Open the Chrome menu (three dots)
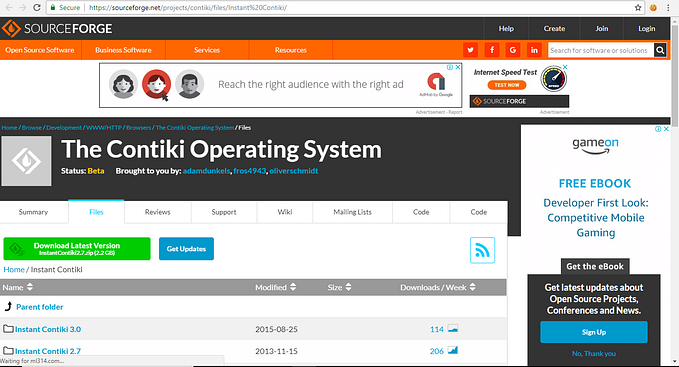The height and width of the screenshot is (367, 679). [x=669, y=7]
